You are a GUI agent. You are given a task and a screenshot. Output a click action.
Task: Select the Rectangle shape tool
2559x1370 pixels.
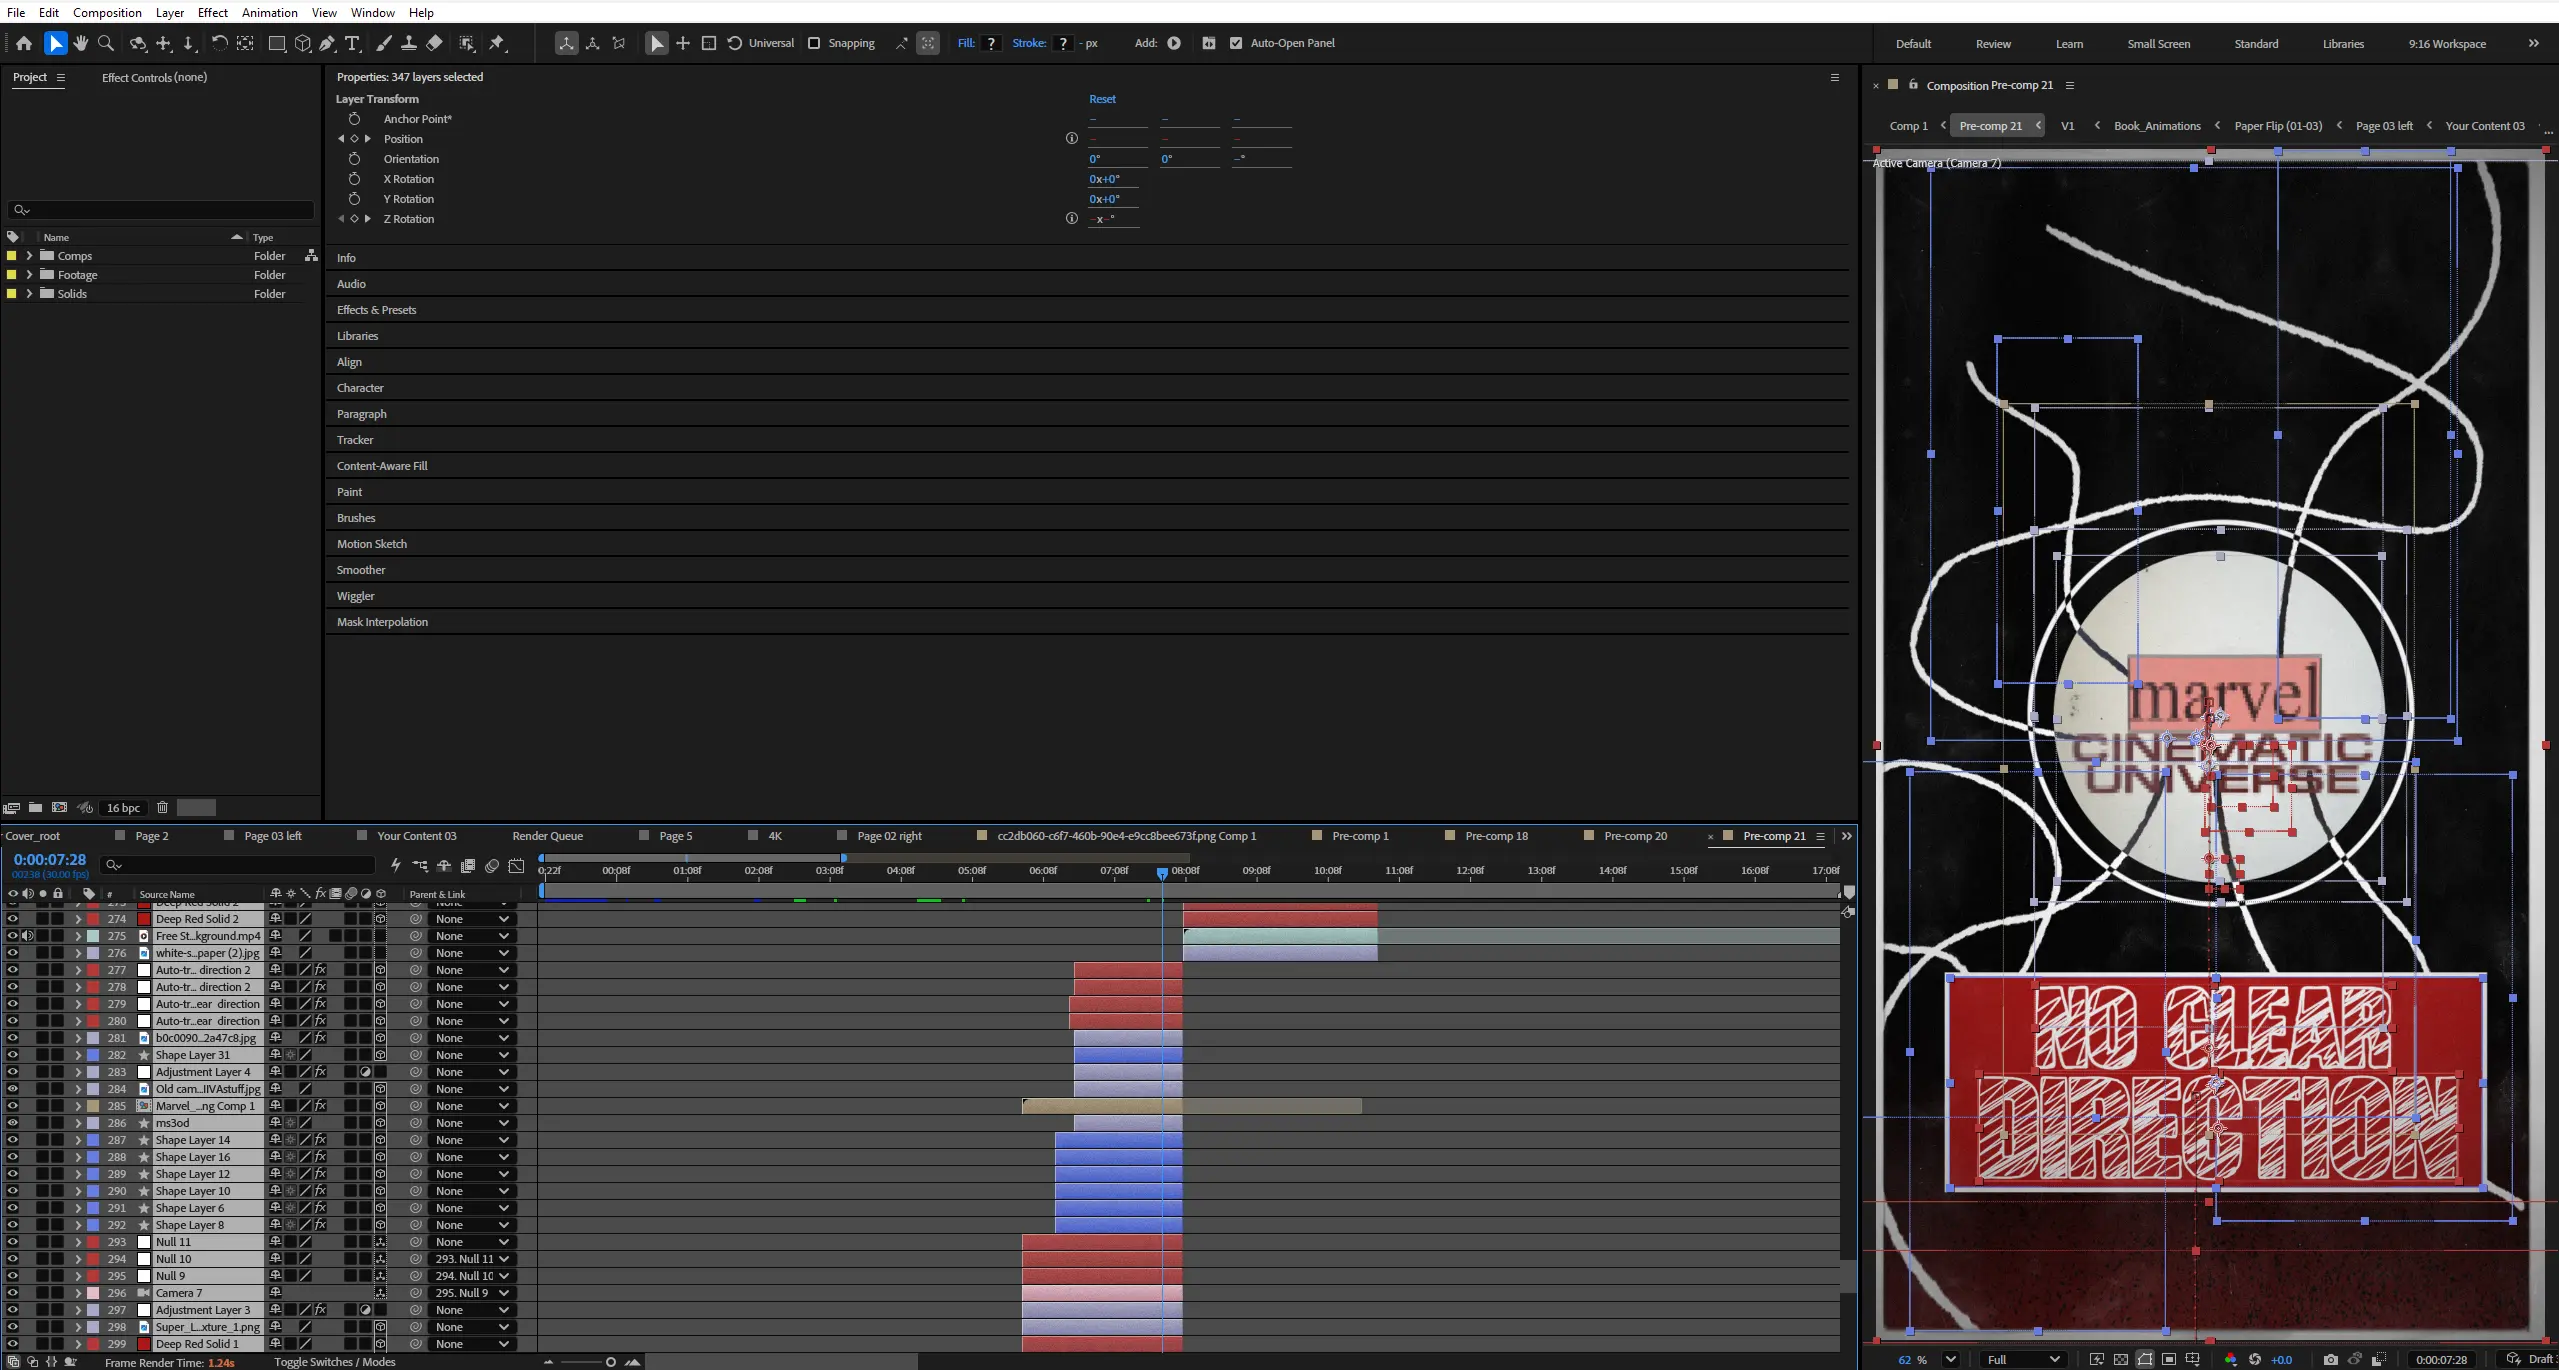[277, 43]
